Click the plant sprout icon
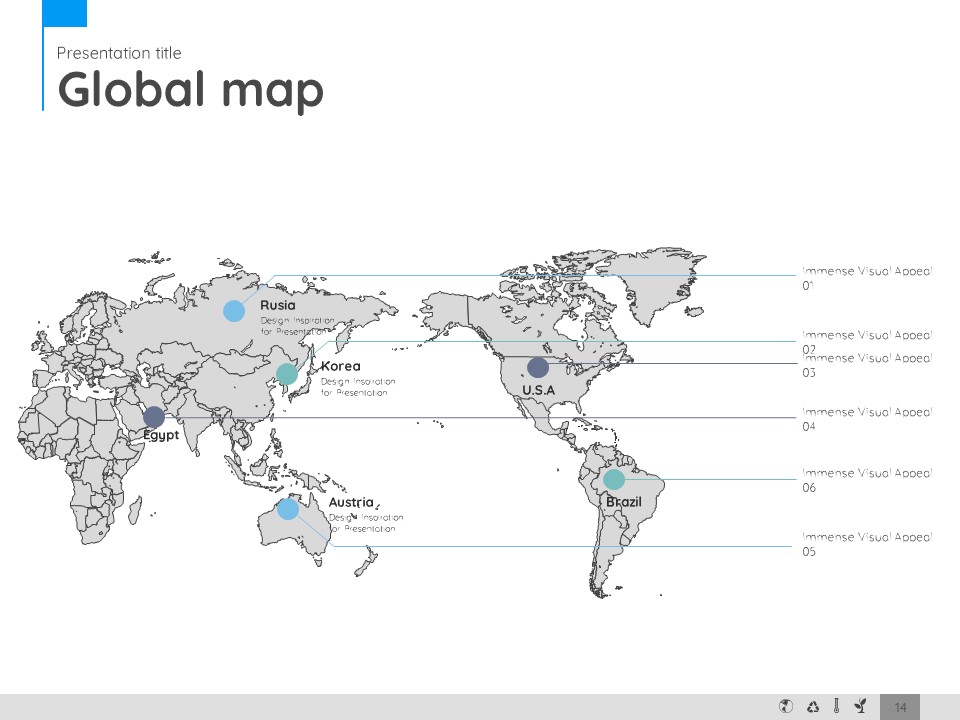 pyautogui.click(x=859, y=707)
